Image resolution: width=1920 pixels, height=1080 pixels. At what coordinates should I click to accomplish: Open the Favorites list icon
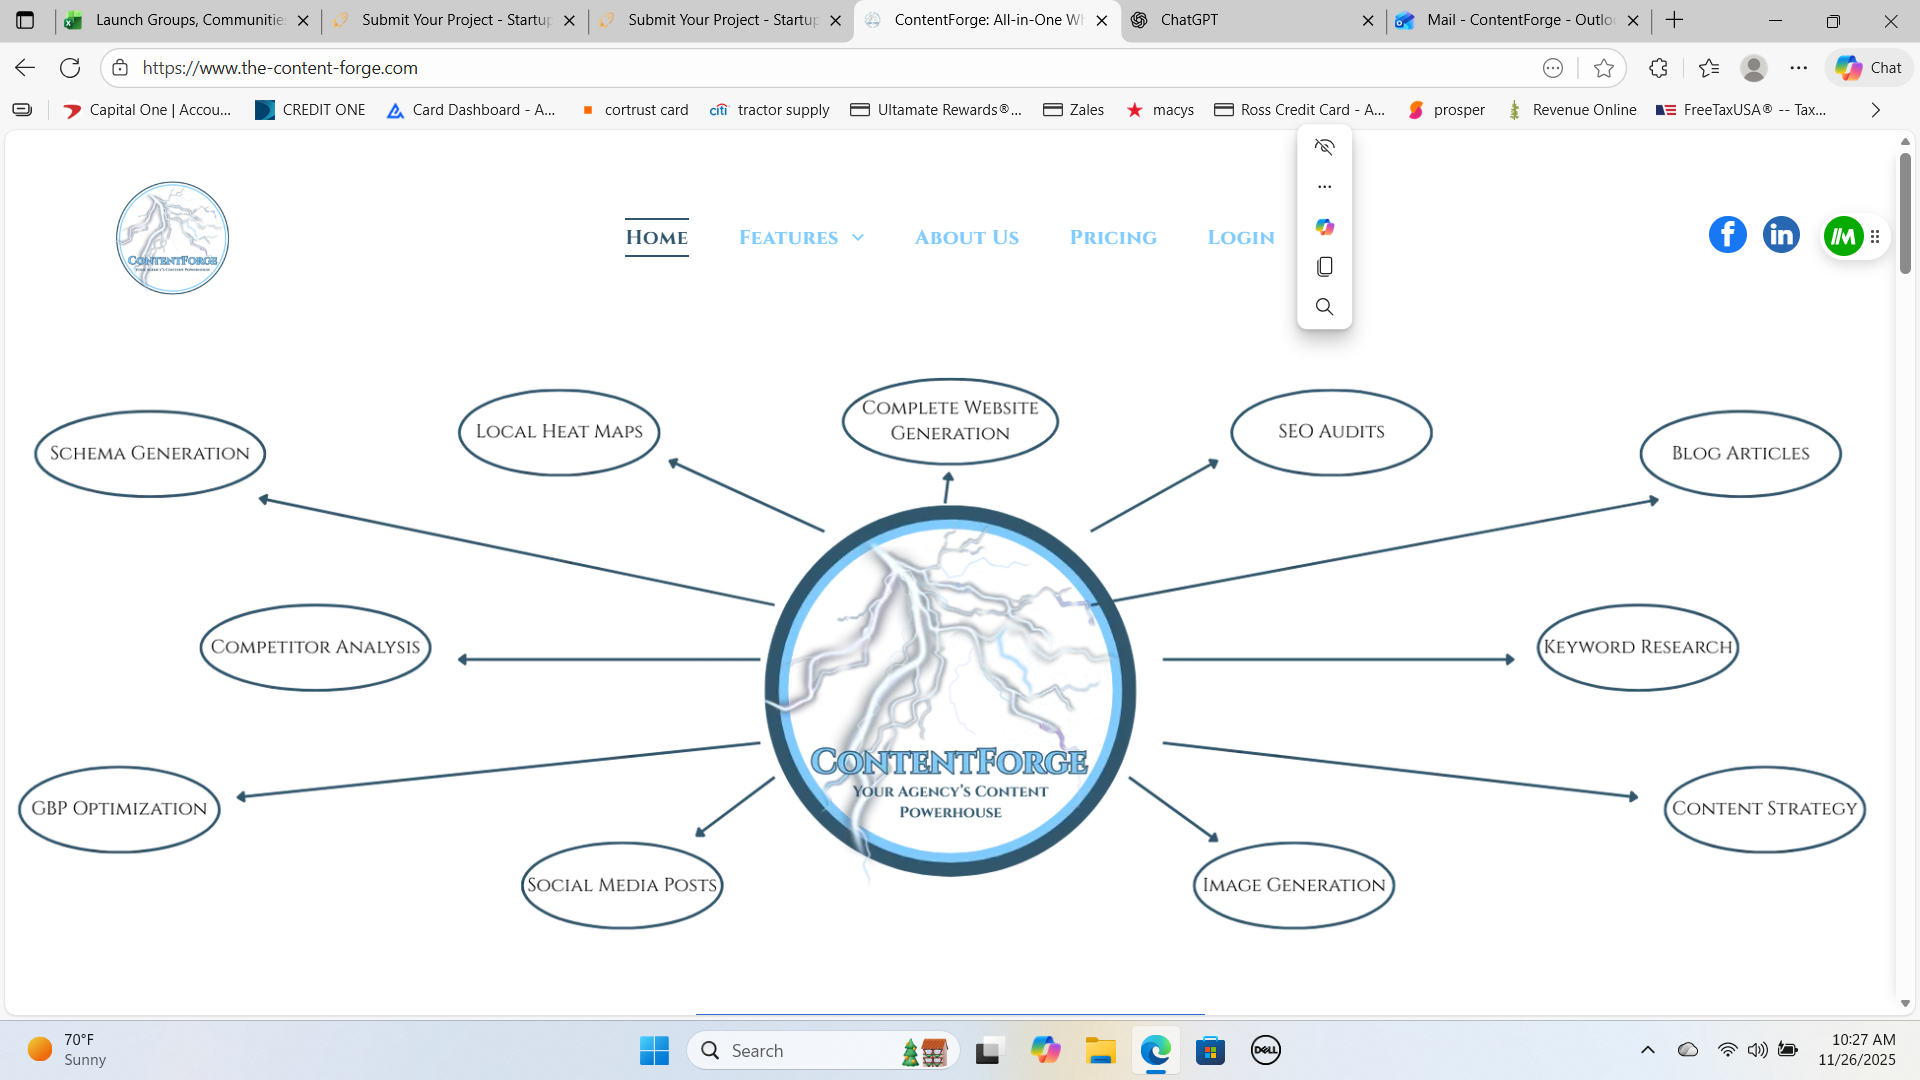coord(1709,68)
